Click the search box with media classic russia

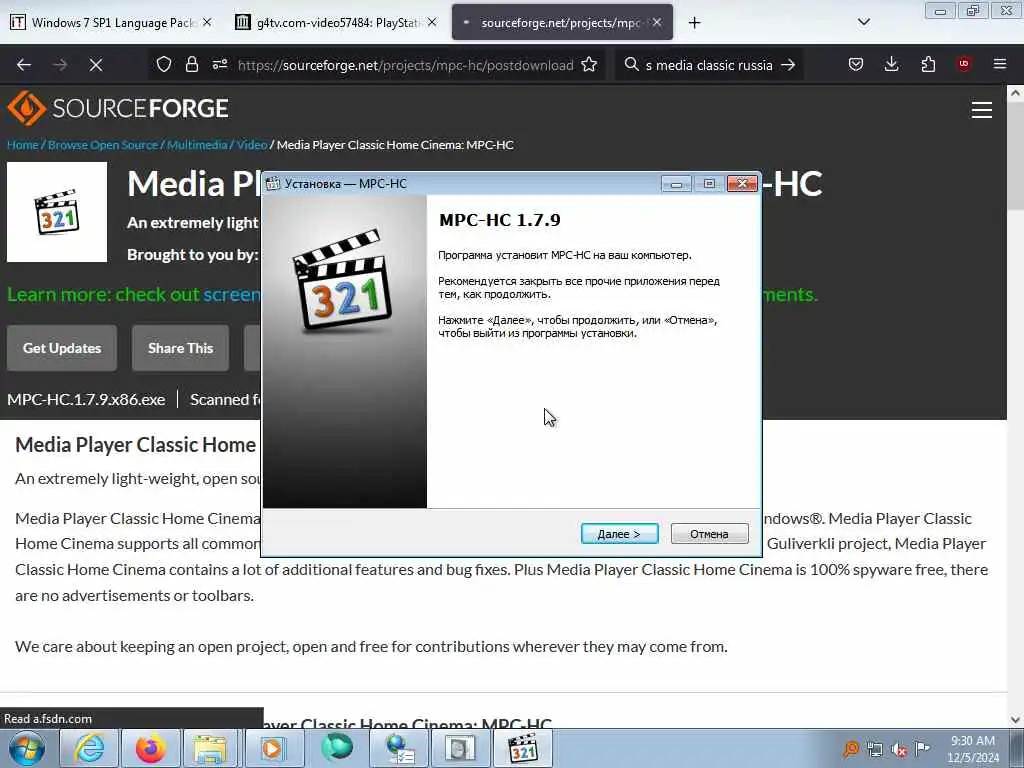click(x=709, y=65)
